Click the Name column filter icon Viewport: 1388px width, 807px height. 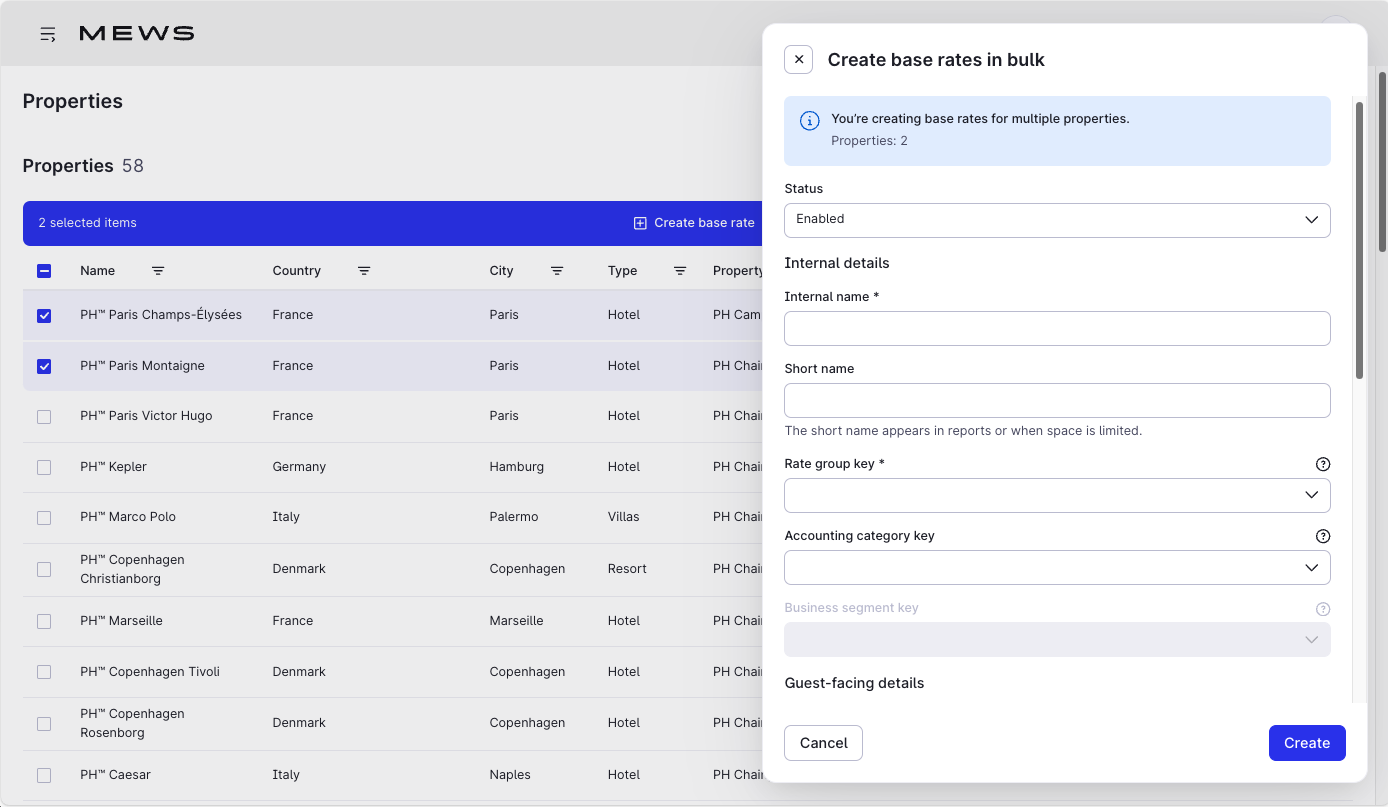click(158, 271)
